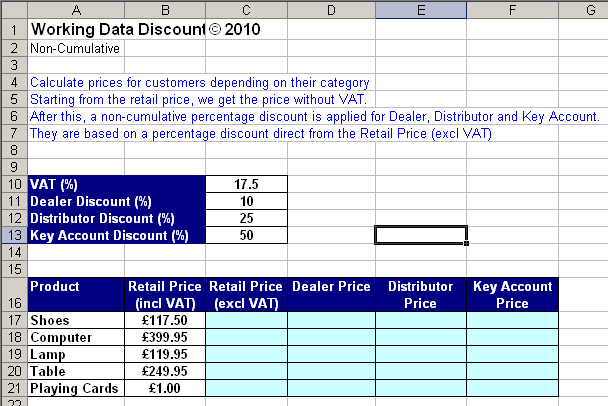The width and height of the screenshot is (608, 406).
Task: Click the 'Distributor Price' header
Action: 421,295
